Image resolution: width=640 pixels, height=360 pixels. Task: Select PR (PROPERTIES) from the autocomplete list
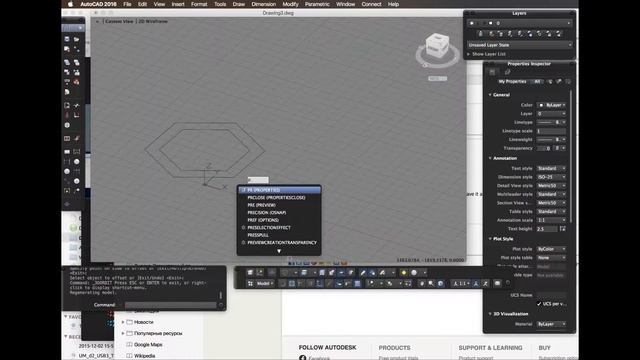click(x=279, y=190)
